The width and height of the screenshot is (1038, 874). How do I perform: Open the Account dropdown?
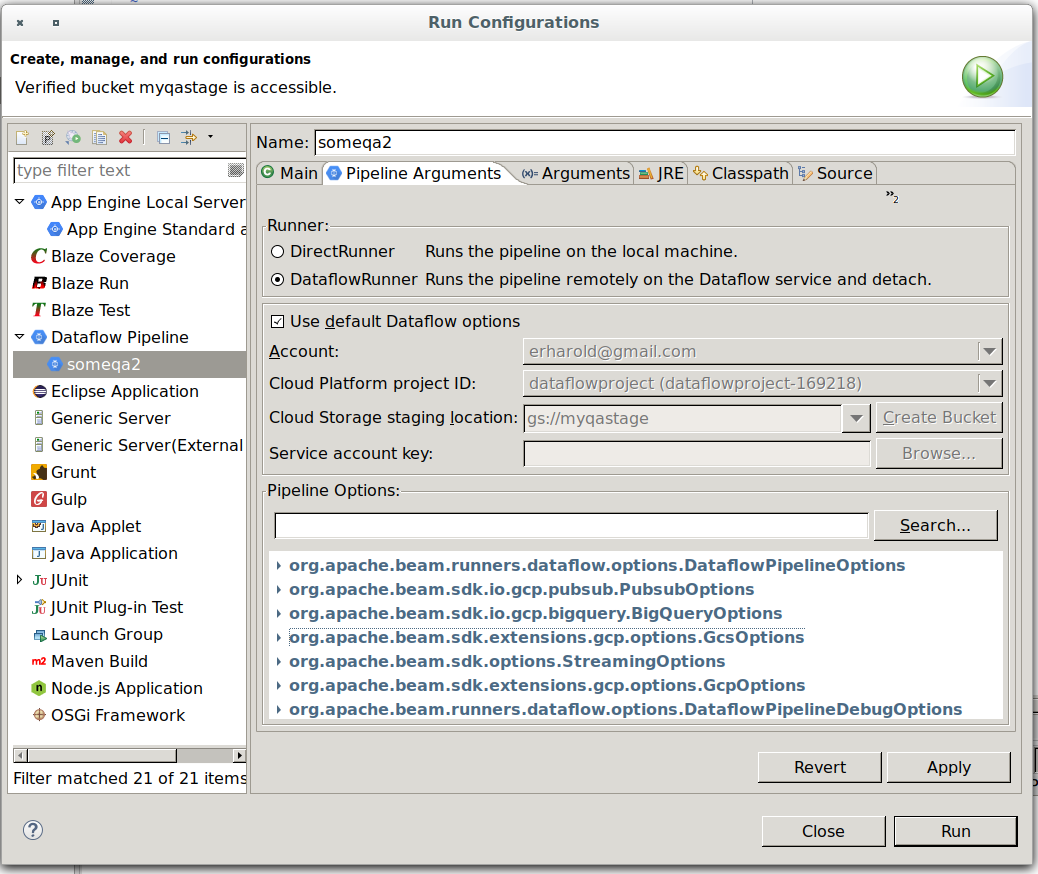click(989, 351)
